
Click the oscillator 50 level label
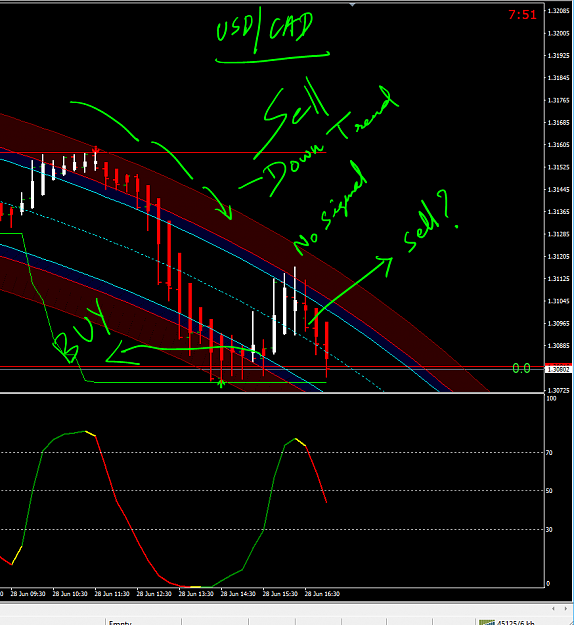549,491
